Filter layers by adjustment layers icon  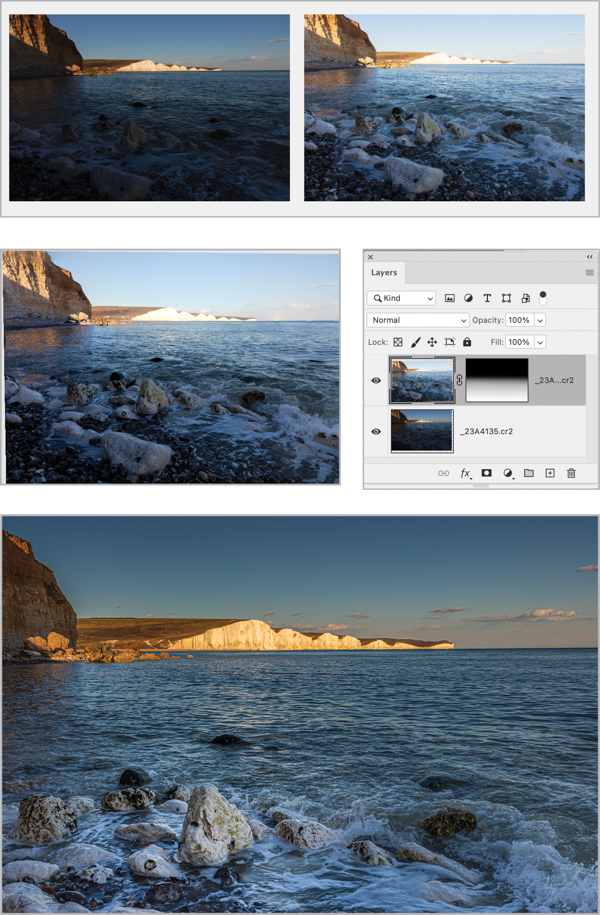coord(468,298)
